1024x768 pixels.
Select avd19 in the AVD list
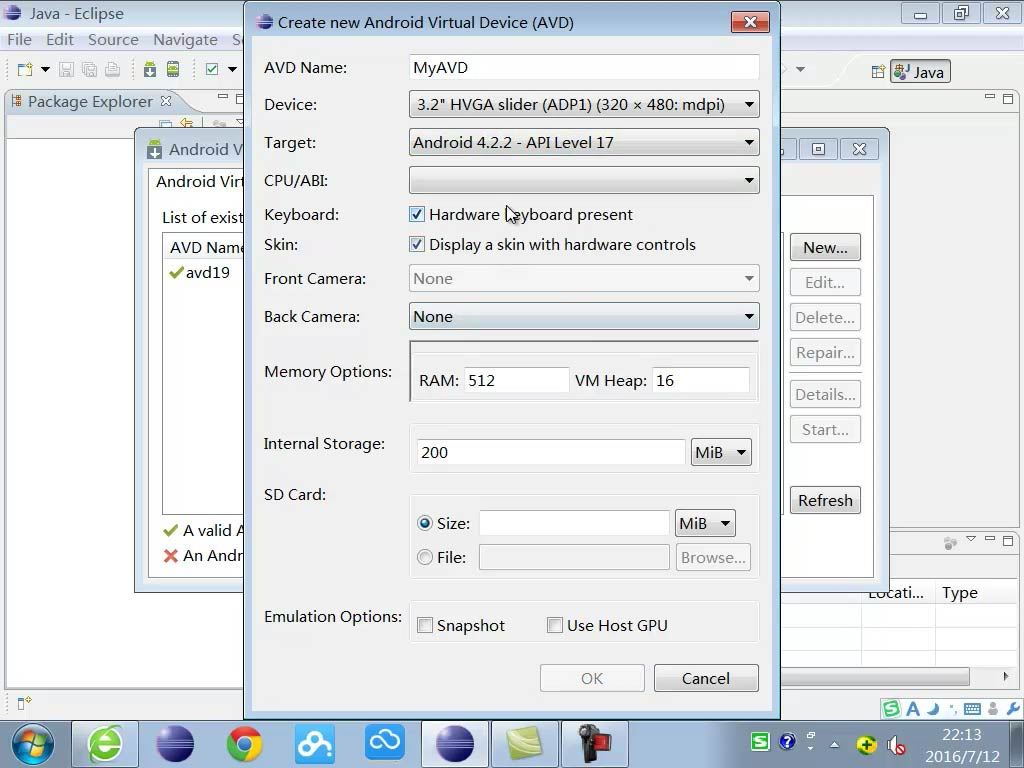tap(207, 272)
